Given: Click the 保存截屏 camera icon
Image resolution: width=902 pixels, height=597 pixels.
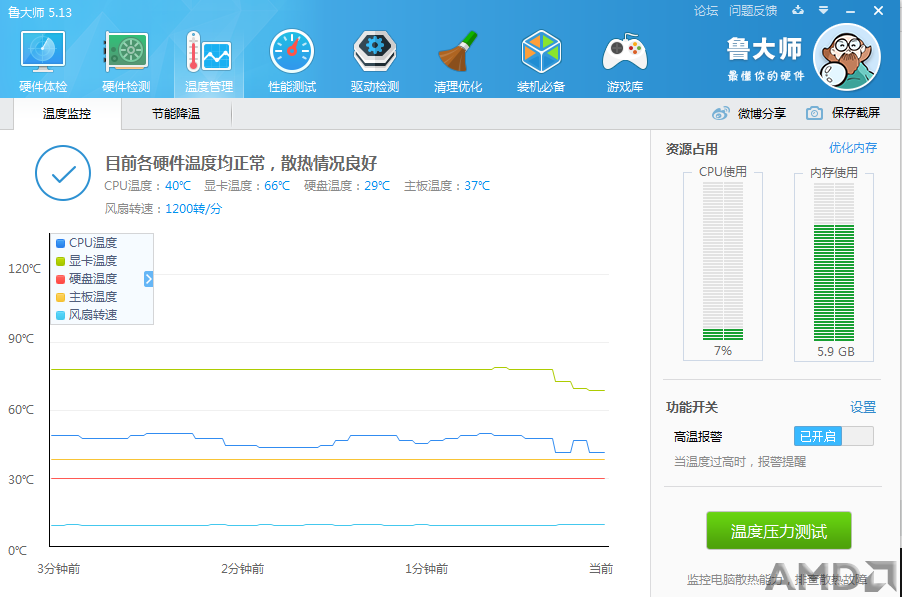Looking at the screenshot, I should (814, 113).
